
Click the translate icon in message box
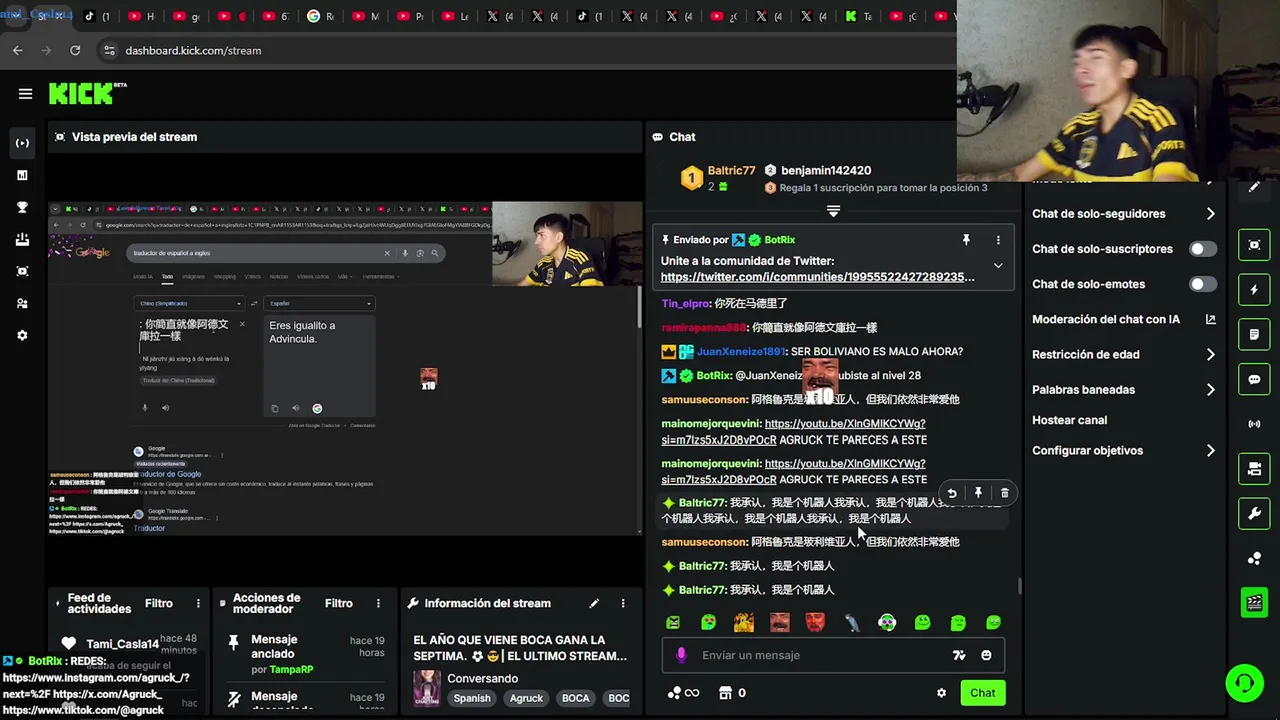959,655
